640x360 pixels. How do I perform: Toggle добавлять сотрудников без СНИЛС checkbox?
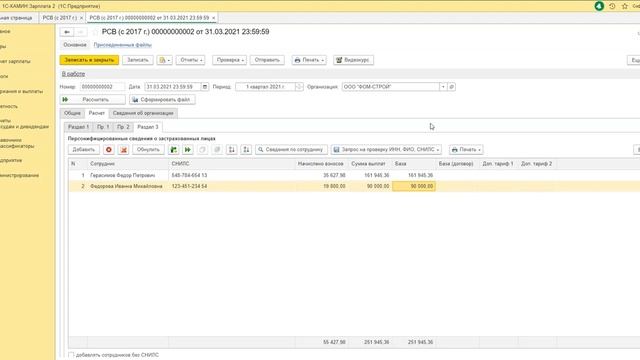coord(71,355)
